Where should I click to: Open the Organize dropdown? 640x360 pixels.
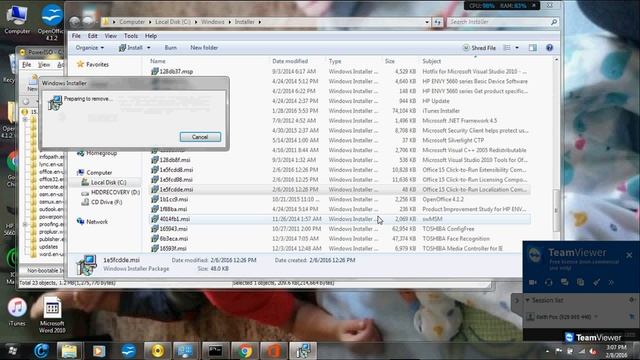(x=90, y=48)
